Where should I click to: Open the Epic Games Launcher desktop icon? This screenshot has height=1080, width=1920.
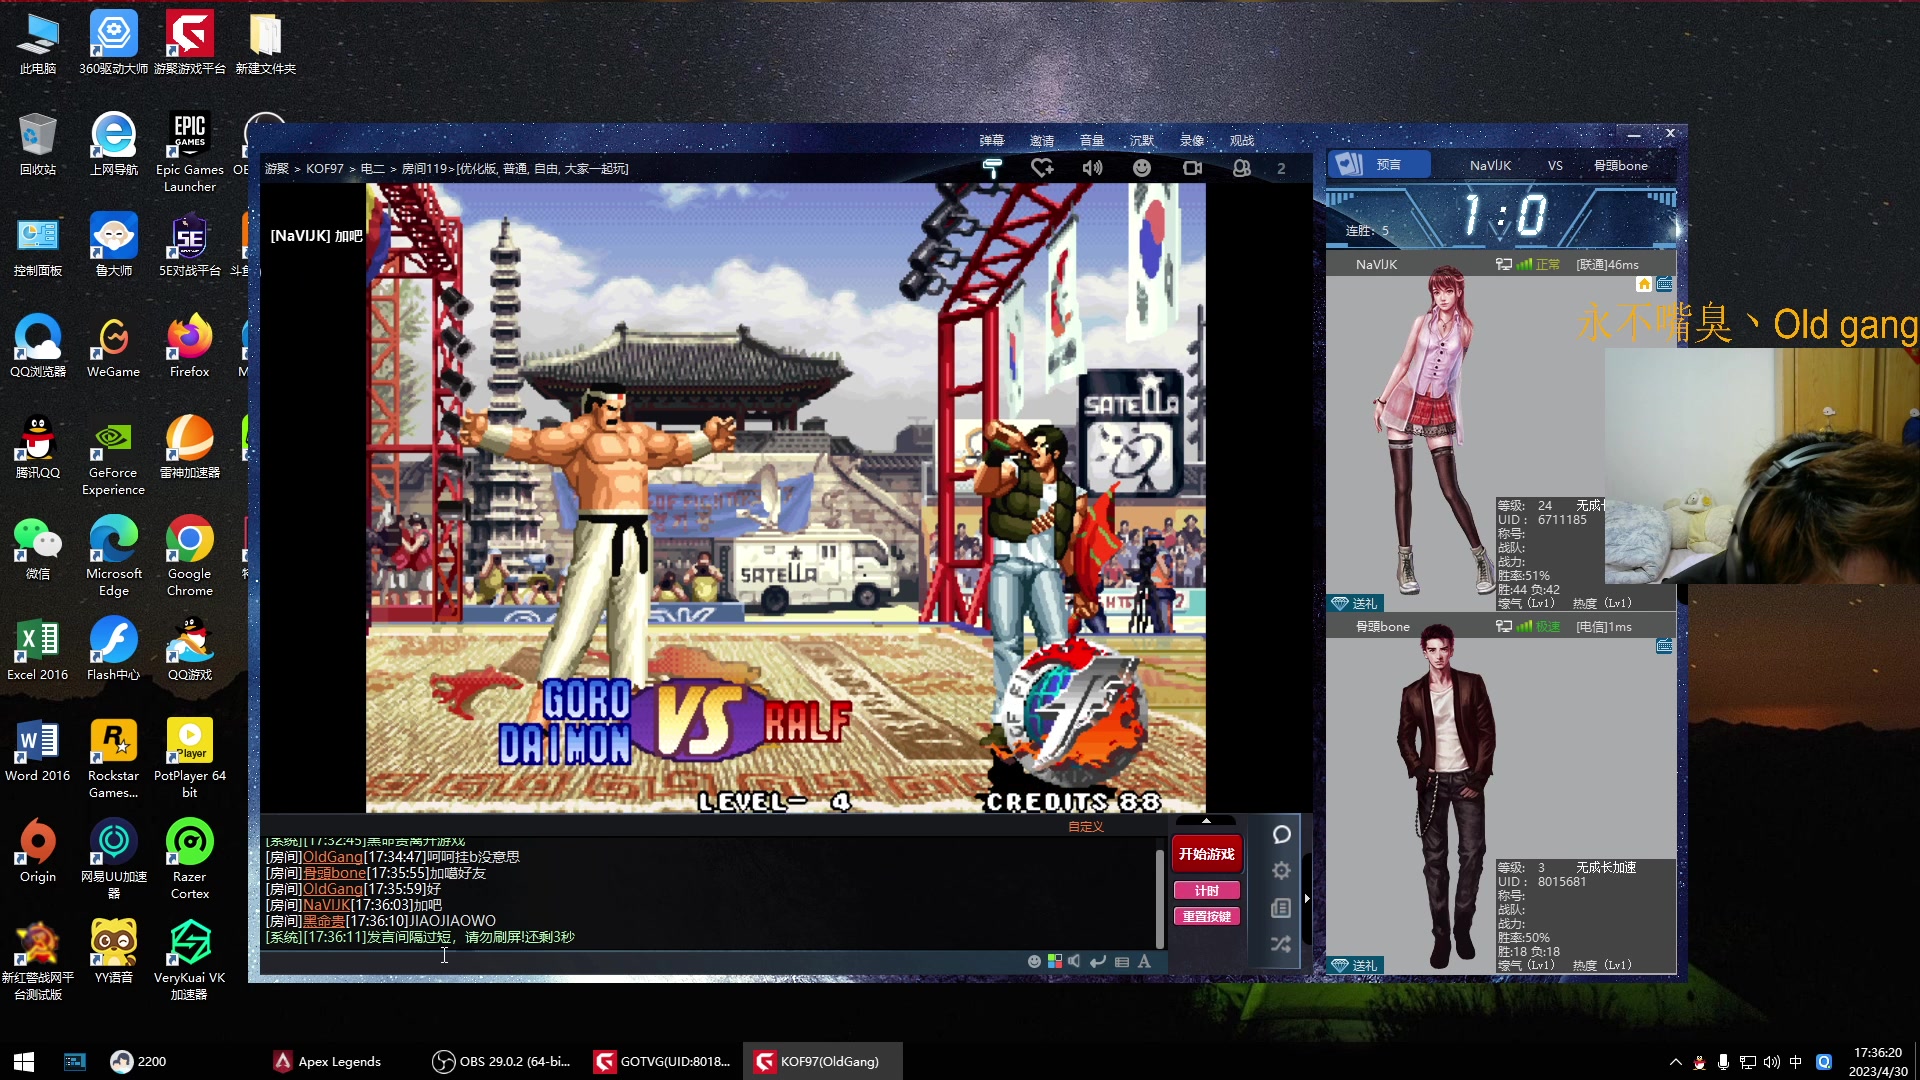tap(190, 152)
